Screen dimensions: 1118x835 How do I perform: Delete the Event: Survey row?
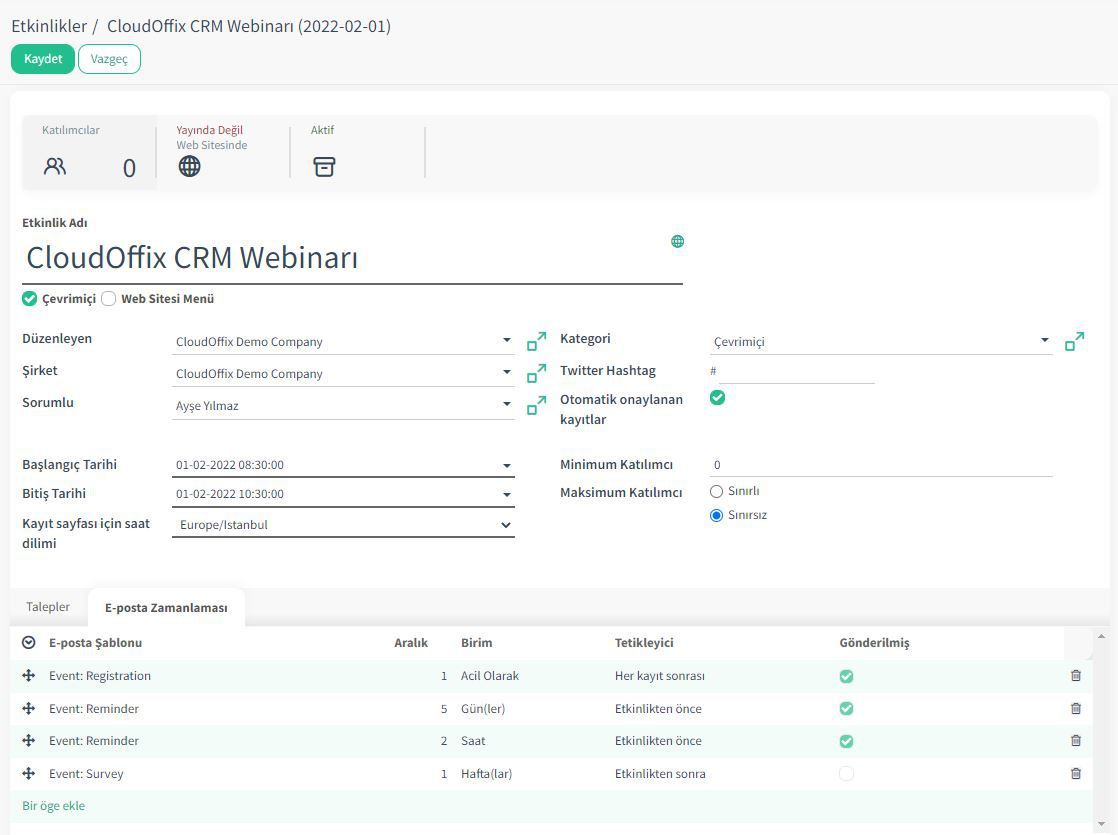coord(1076,773)
